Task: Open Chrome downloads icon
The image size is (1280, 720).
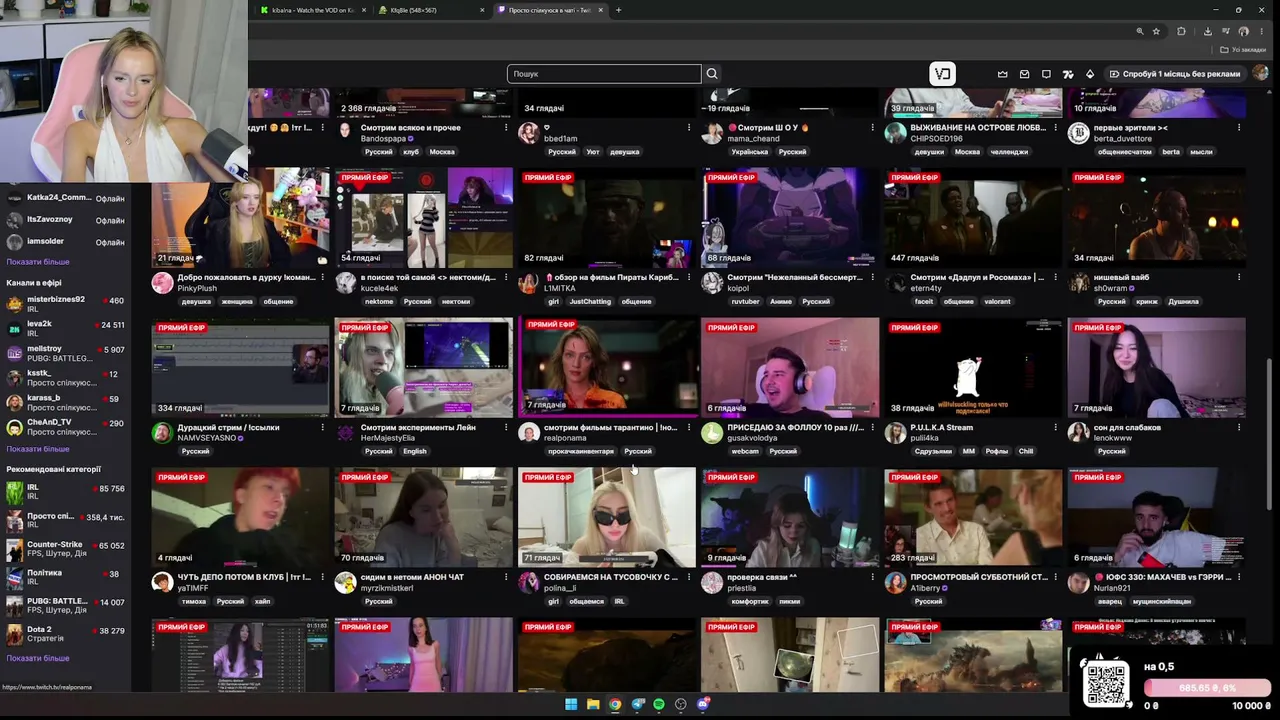Action: [x=1207, y=31]
